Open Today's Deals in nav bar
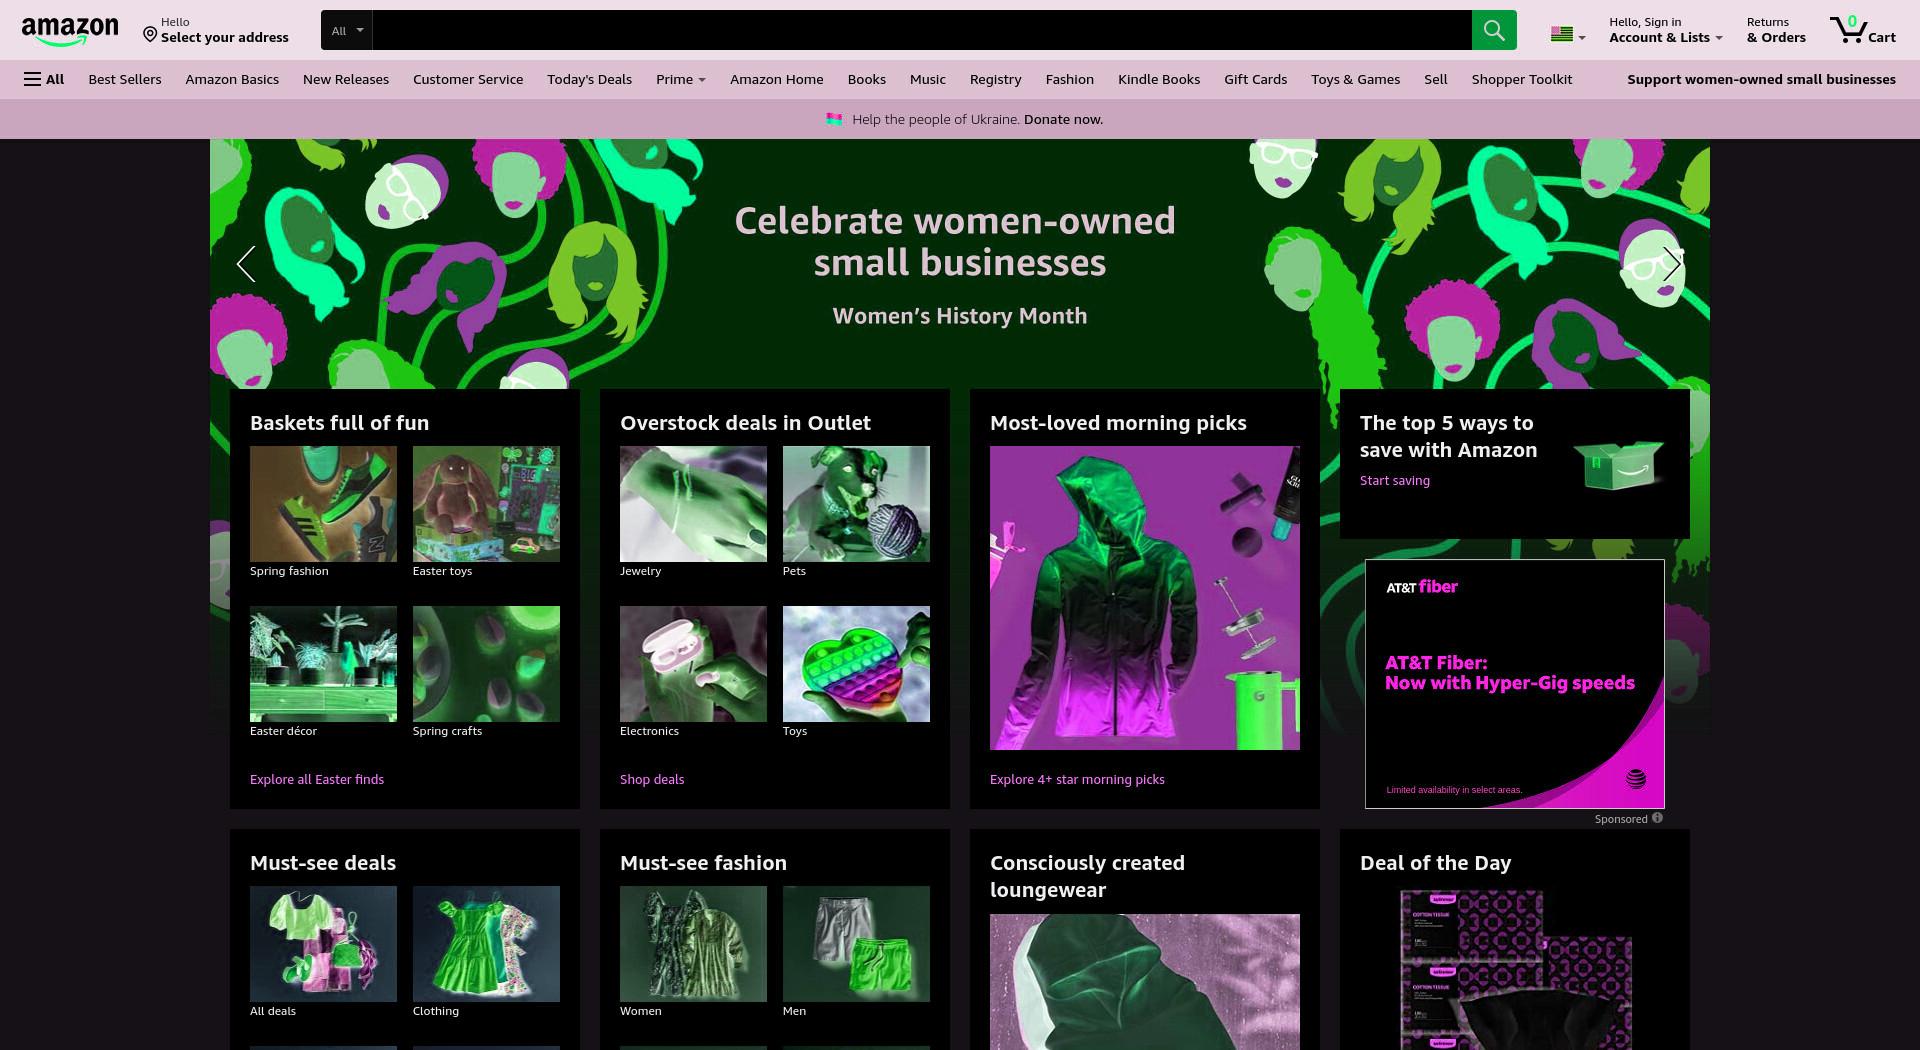 [589, 79]
